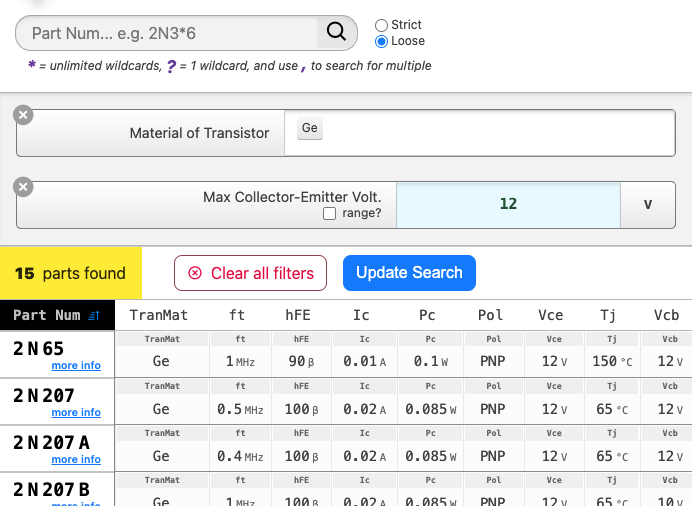692x506 pixels.
Task: Open more info for 2N65
Action: 76,366
